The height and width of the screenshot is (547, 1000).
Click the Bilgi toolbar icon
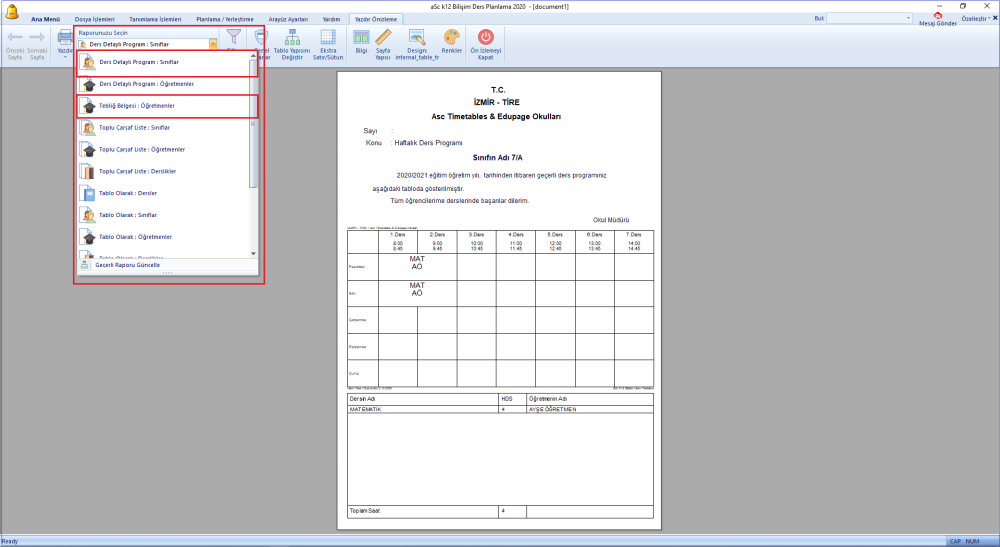(361, 37)
